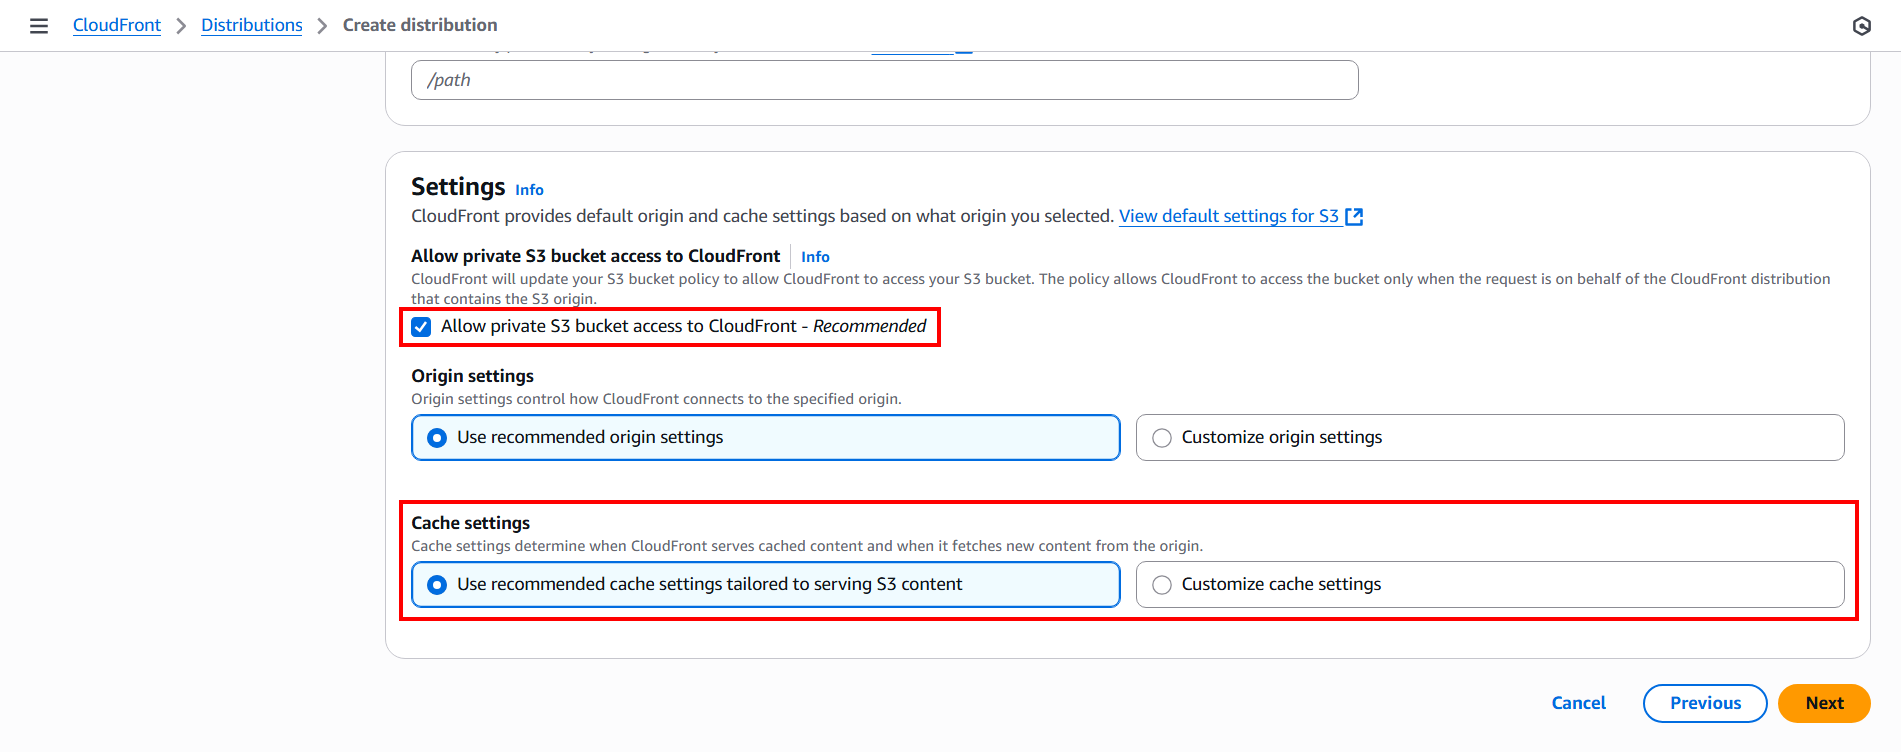Choose Customize origin settings option
Screen dimensions: 1901x752
[1162, 438]
